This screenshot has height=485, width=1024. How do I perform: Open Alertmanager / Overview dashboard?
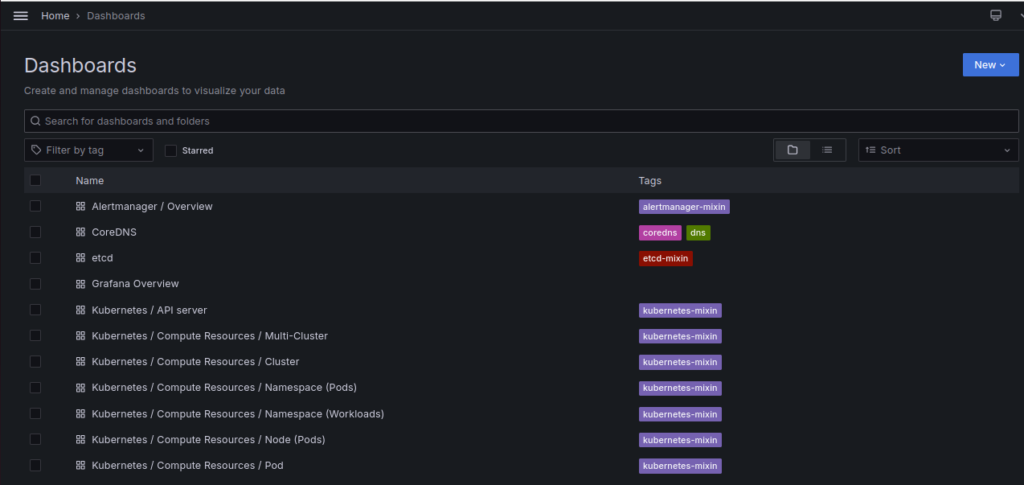pos(152,206)
